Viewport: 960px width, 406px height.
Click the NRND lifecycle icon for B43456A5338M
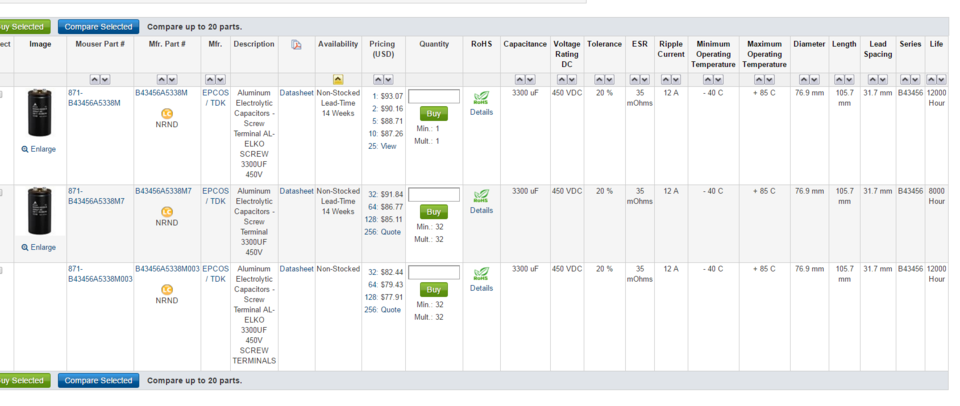point(167,113)
